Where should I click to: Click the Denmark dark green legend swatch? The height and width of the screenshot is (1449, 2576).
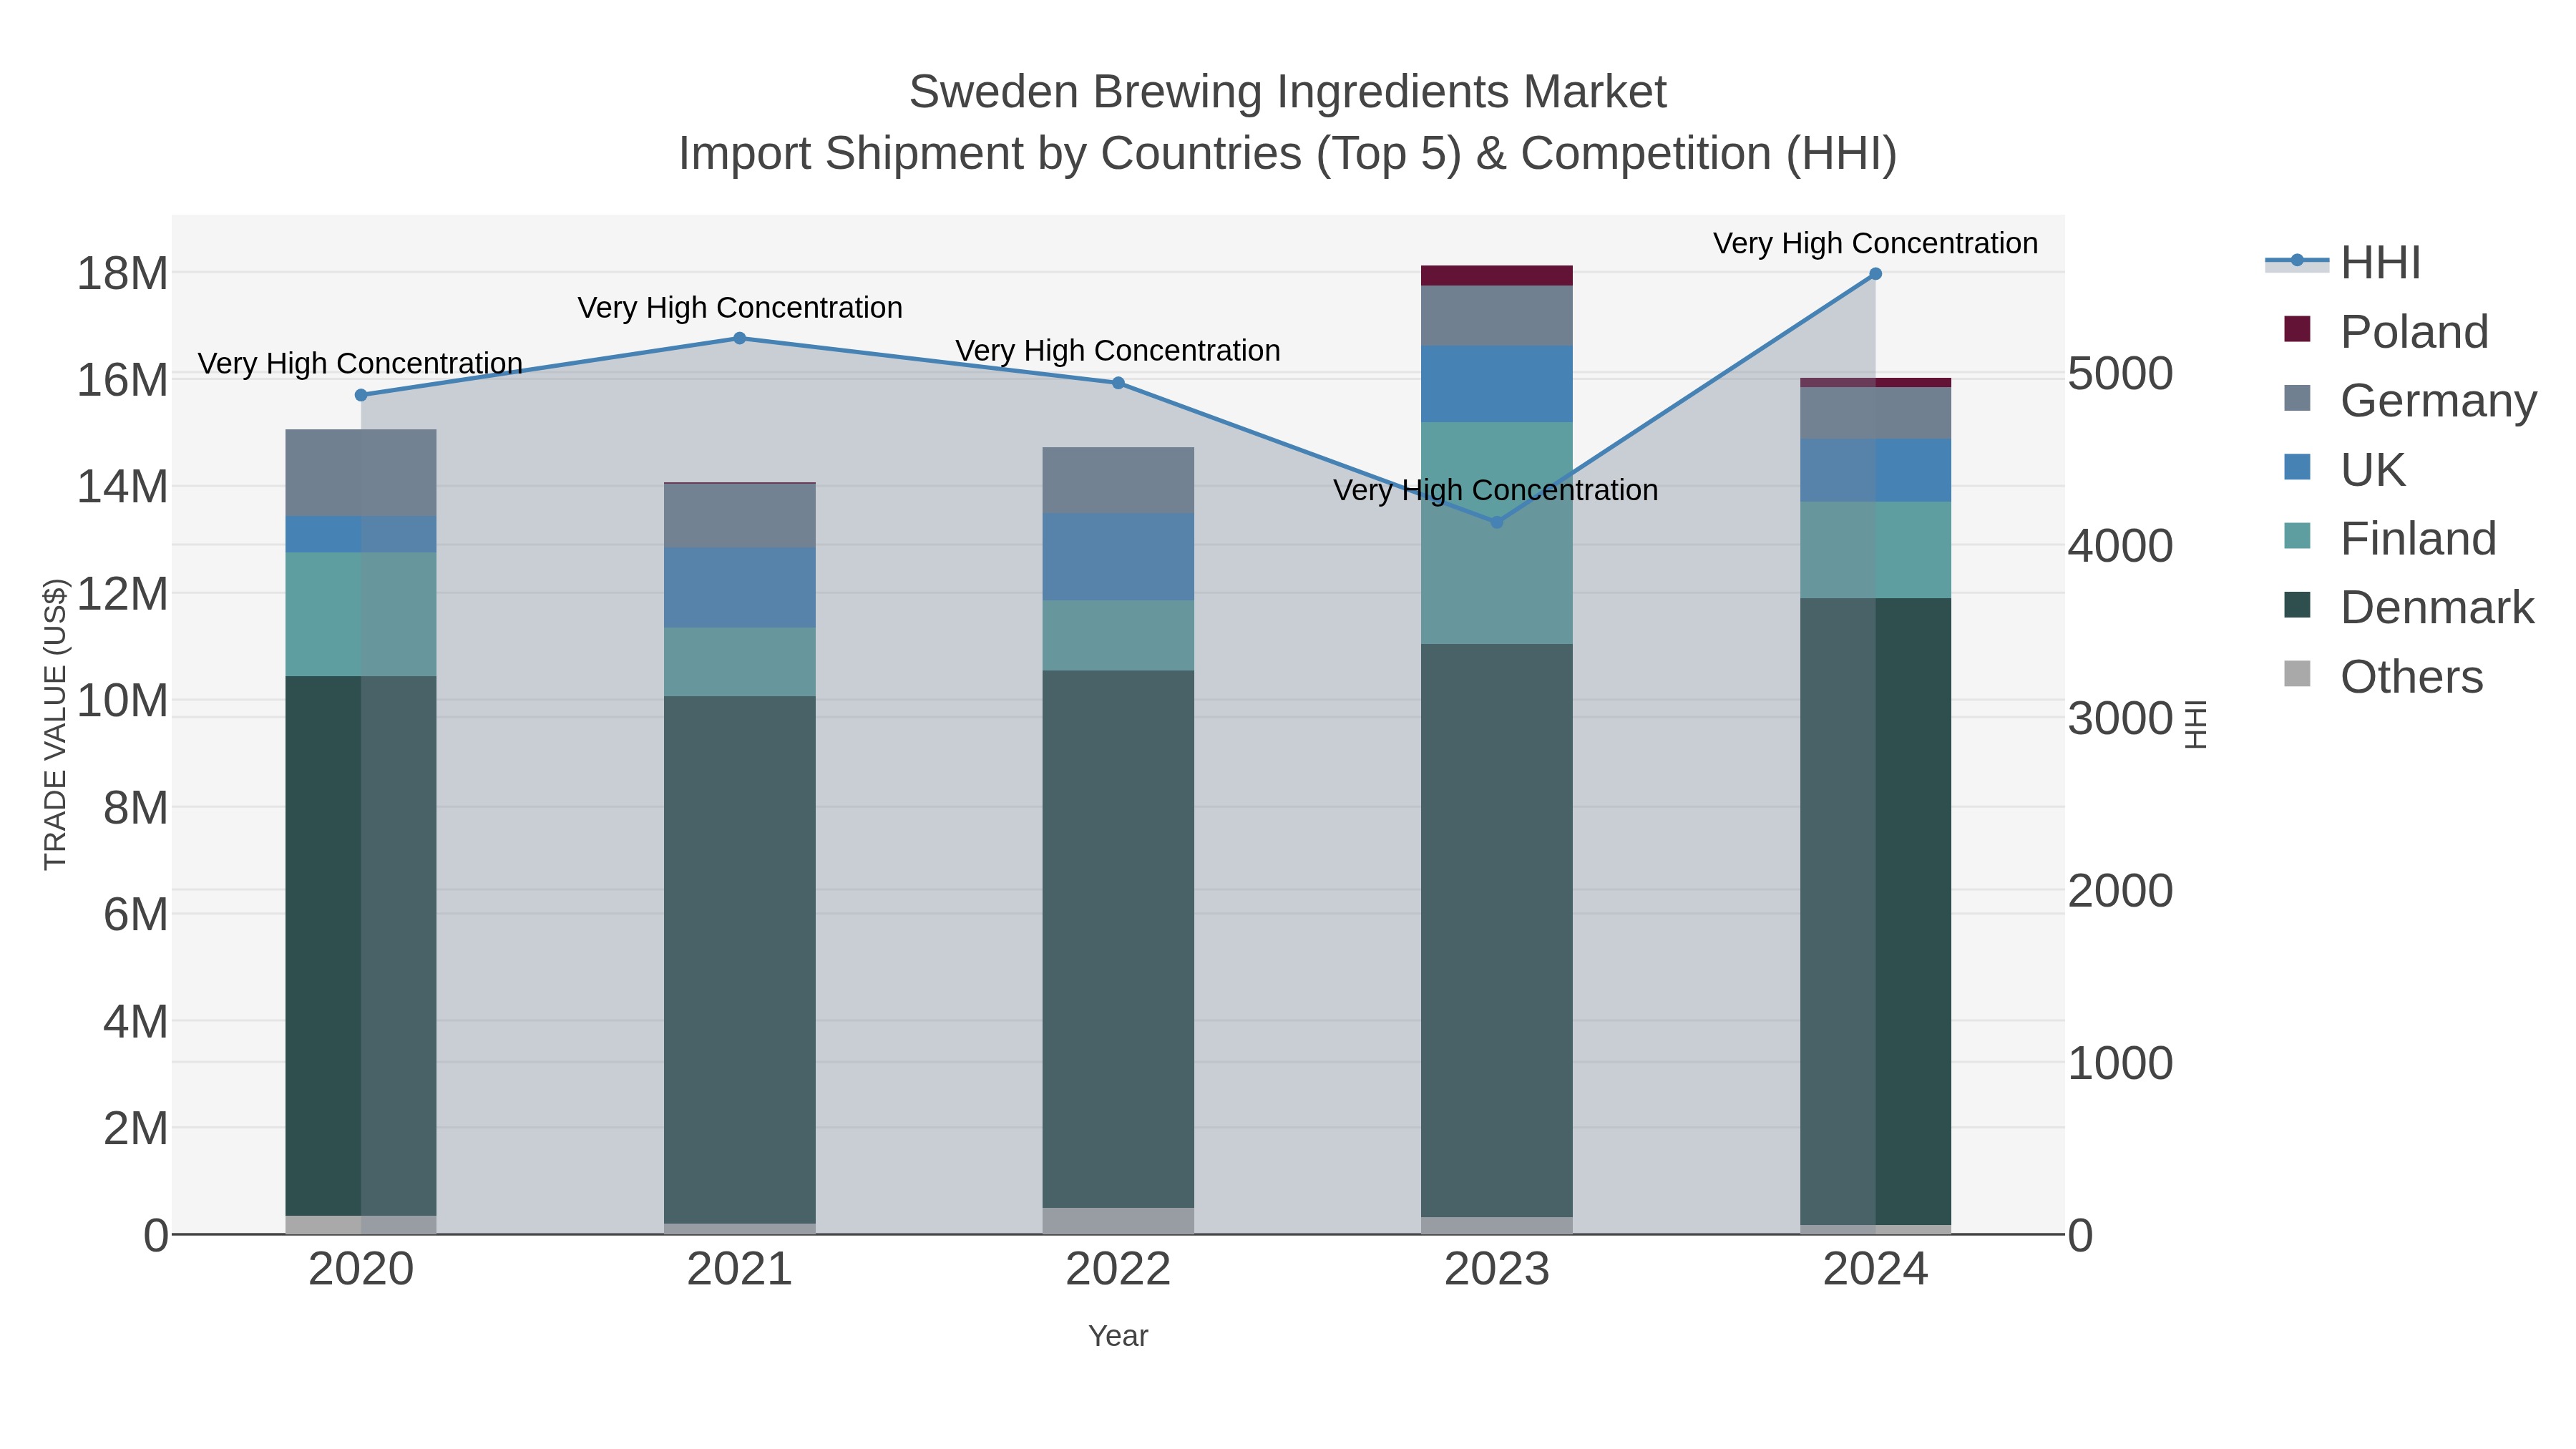click(2297, 605)
